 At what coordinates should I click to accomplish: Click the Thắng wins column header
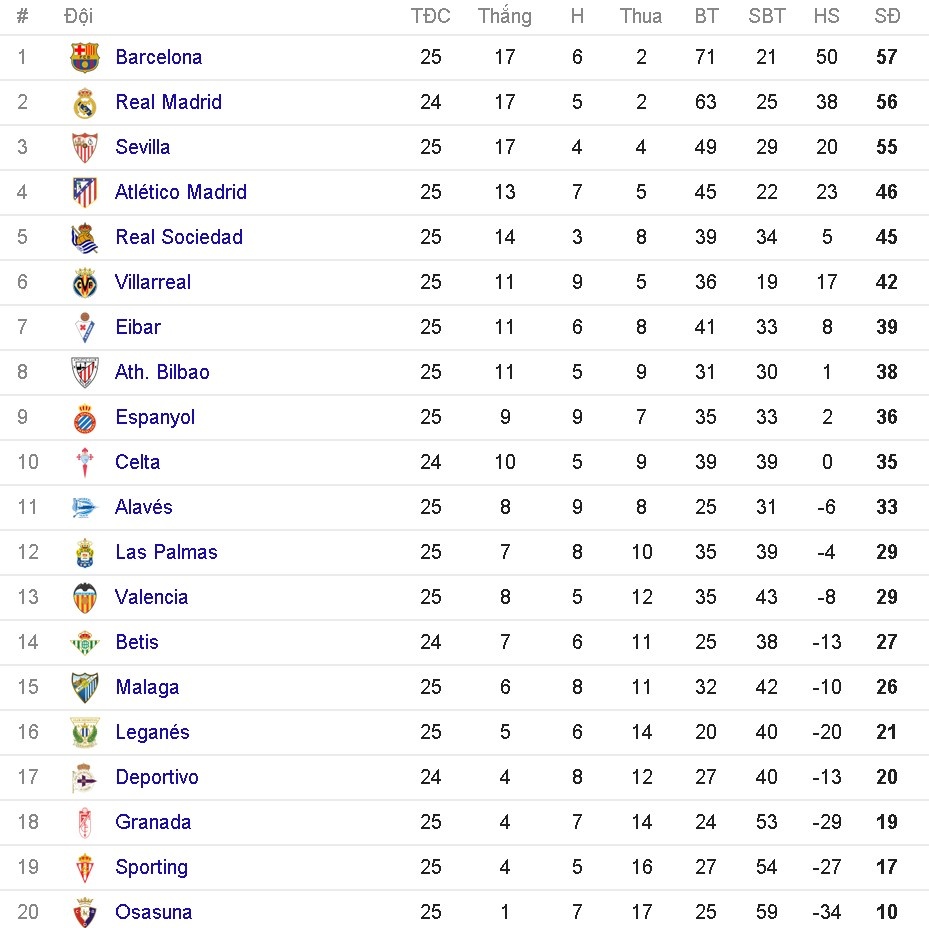pyautogui.click(x=505, y=16)
